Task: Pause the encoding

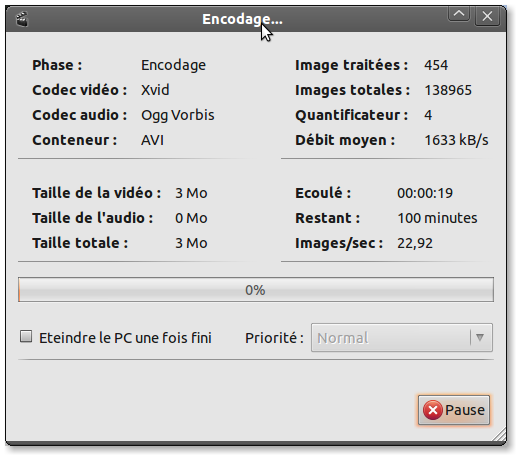Action: point(454,410)
